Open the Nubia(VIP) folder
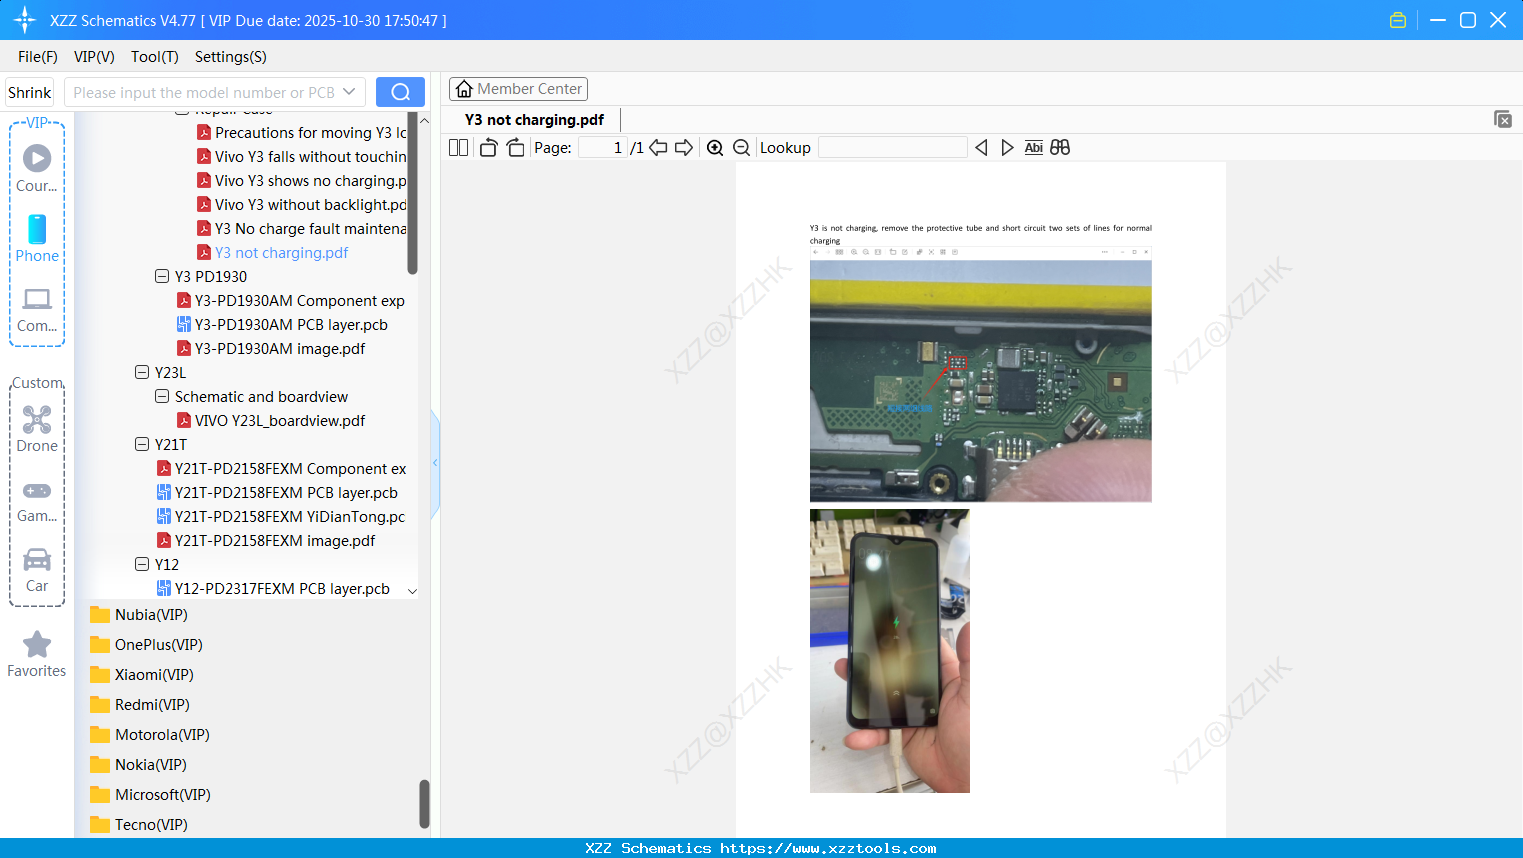 (151, 615)
